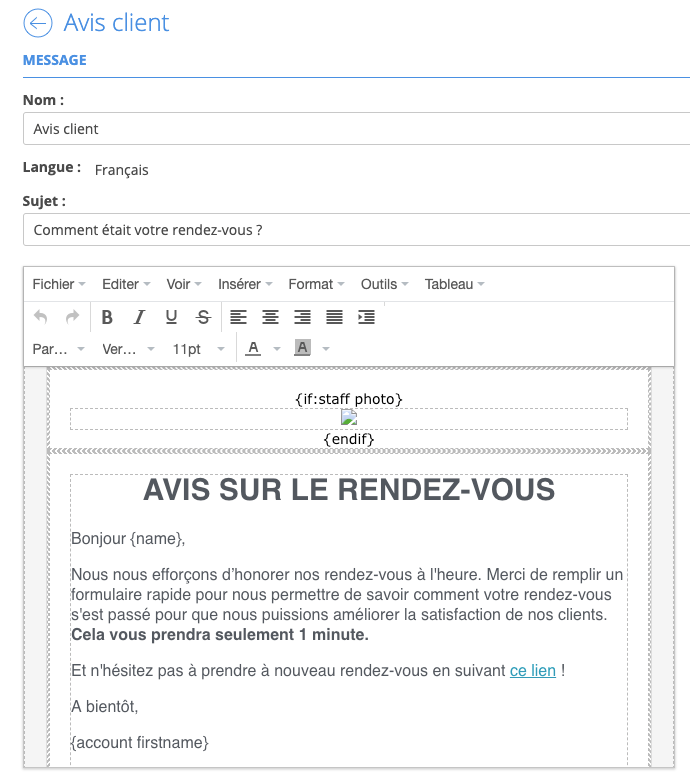Image resolution: width=690 pixels, height=779 pixels.
Task: Toggle italic formatting
Action: click(139, 317)
